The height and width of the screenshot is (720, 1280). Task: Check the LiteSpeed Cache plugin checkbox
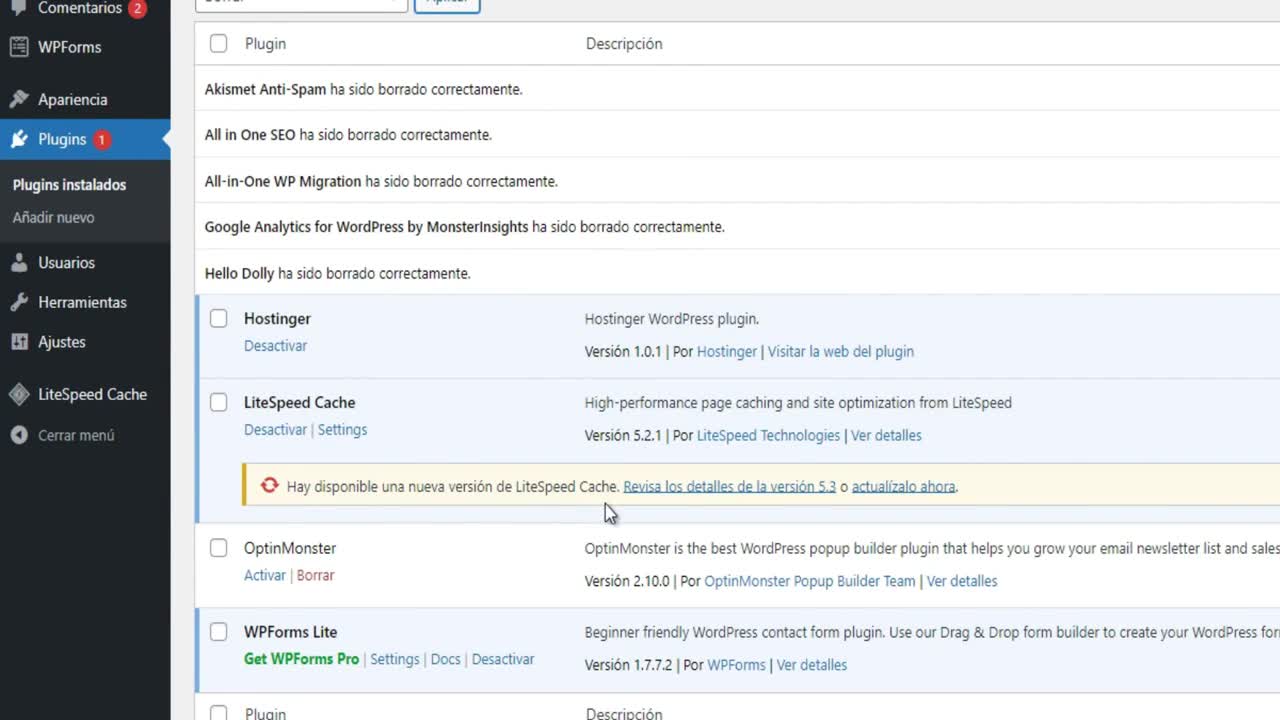[218, 402]
